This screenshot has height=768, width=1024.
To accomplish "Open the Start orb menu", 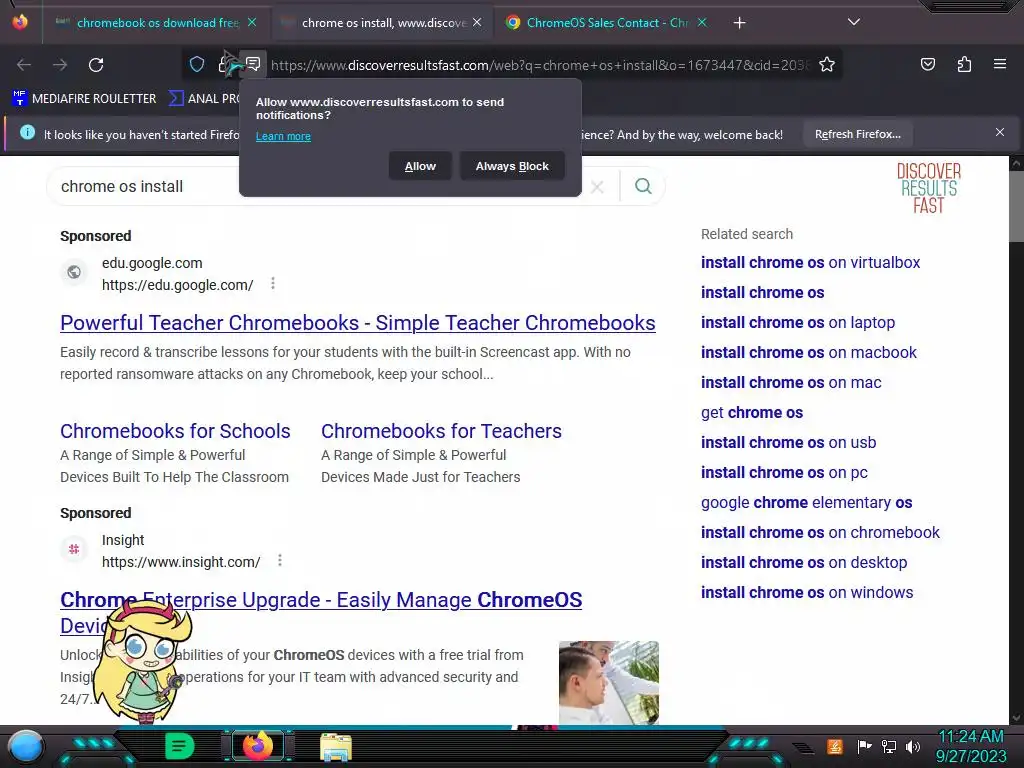I will coord(26,746).
